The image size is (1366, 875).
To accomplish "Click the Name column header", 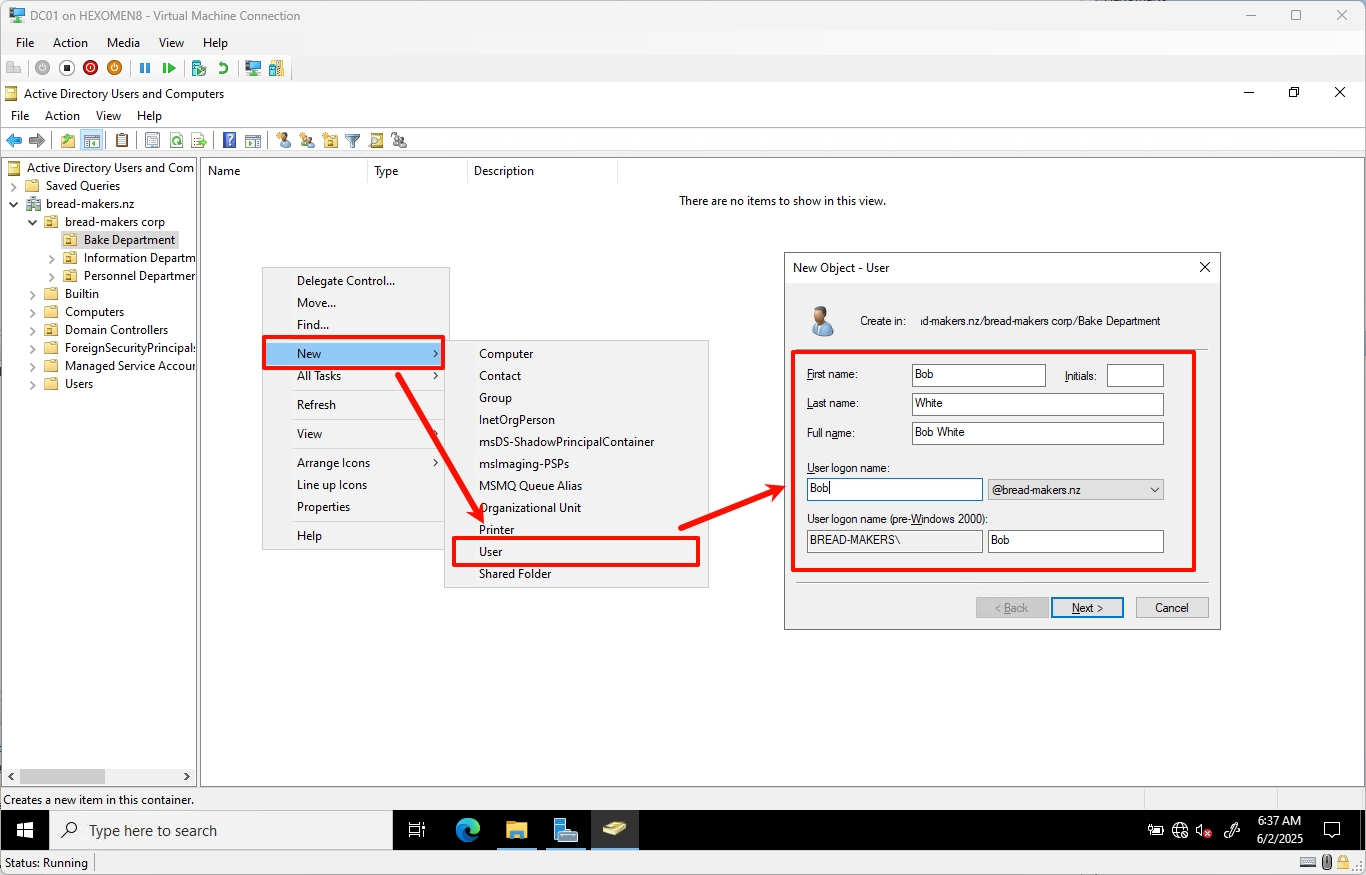I will click(x=285, y=171).
